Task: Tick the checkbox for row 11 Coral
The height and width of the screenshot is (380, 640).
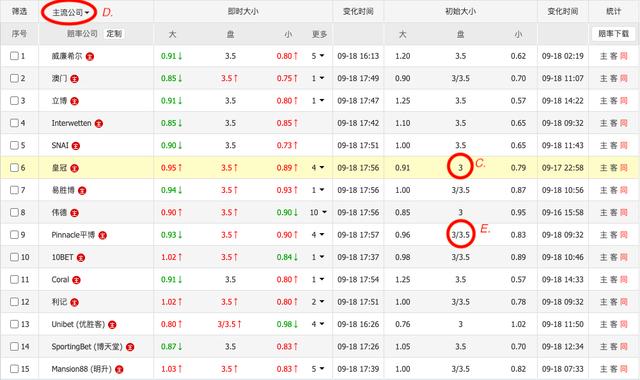Action: point(14,280)
